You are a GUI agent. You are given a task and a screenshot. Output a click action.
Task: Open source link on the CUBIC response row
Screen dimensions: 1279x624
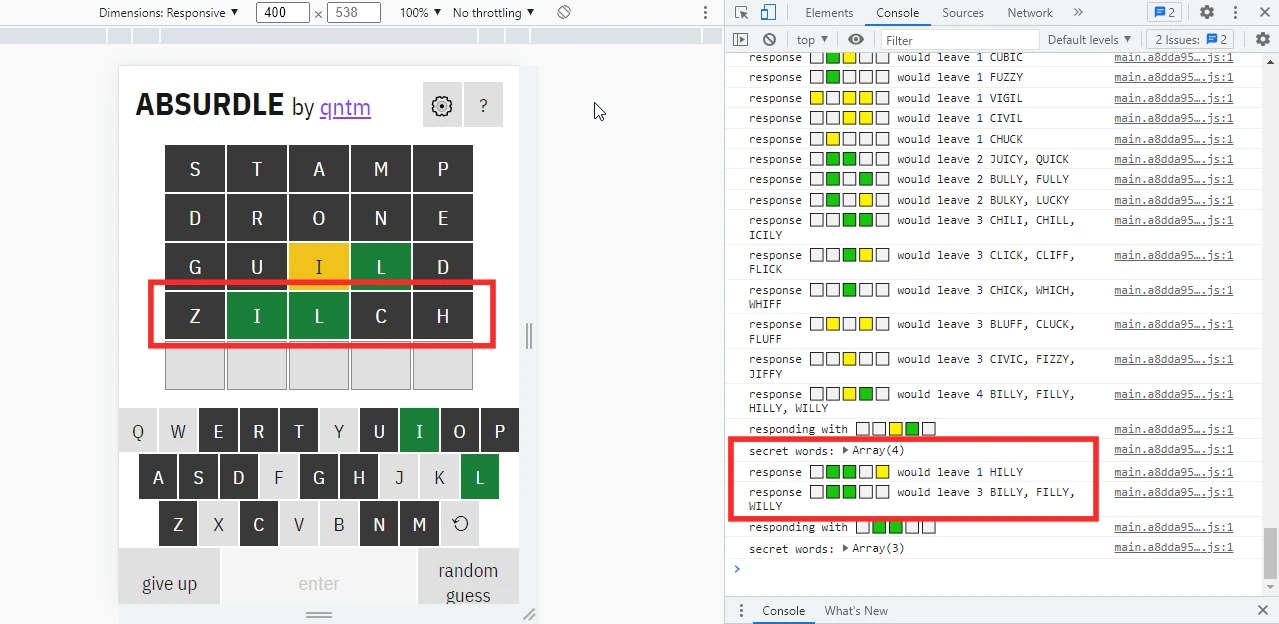(1174, 57)
